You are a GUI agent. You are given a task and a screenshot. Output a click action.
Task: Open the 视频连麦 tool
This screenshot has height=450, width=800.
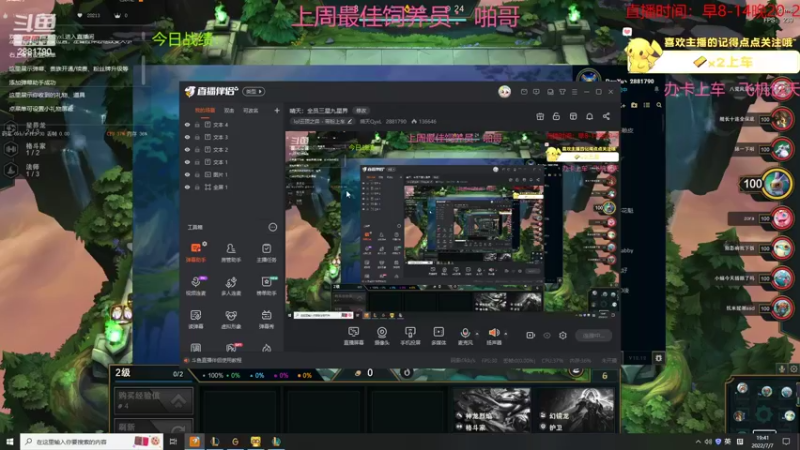point(196,286)
